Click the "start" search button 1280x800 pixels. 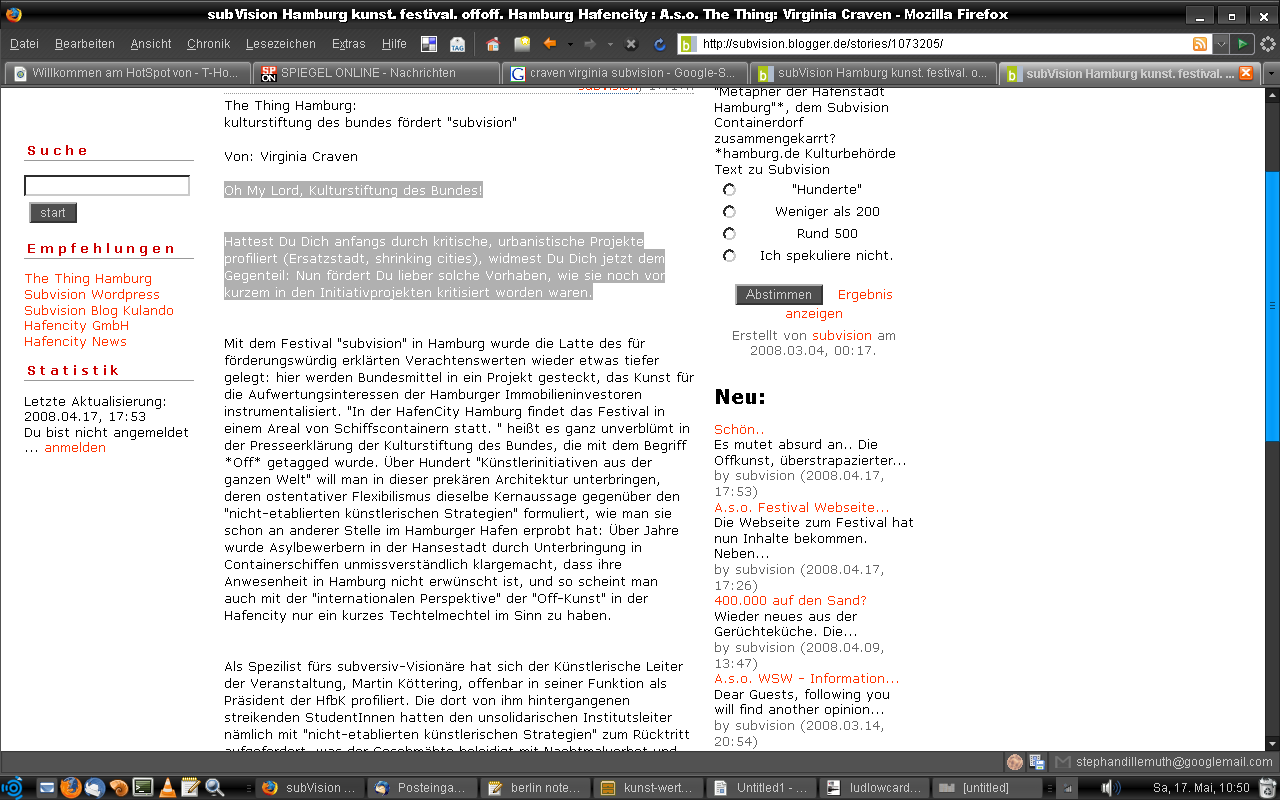coord(53,213)
